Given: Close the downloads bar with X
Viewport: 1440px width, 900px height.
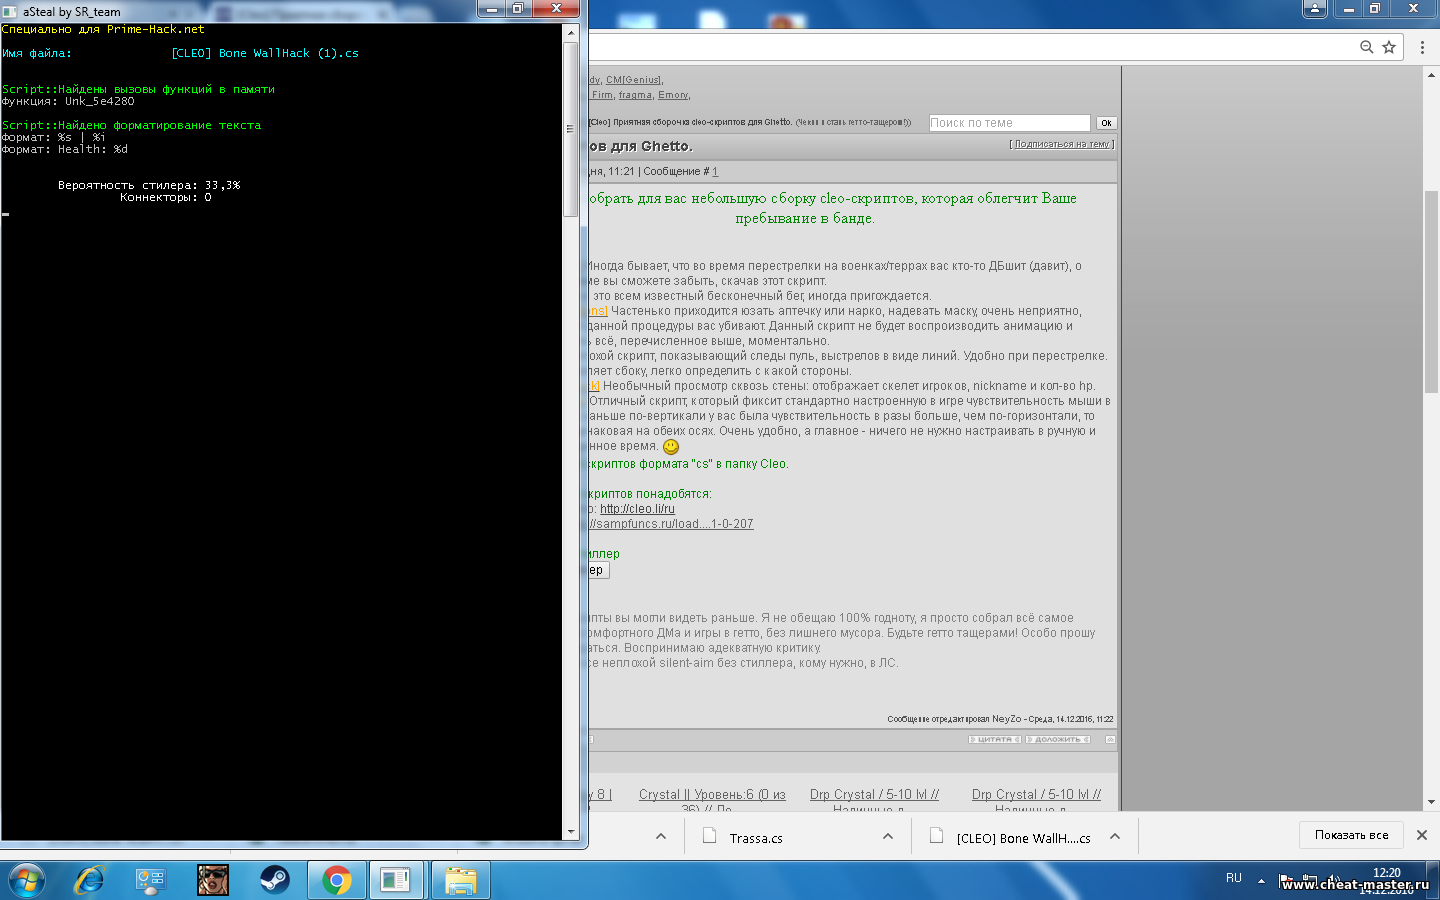Looking at the screenshot, I should tap(1422, 835).
